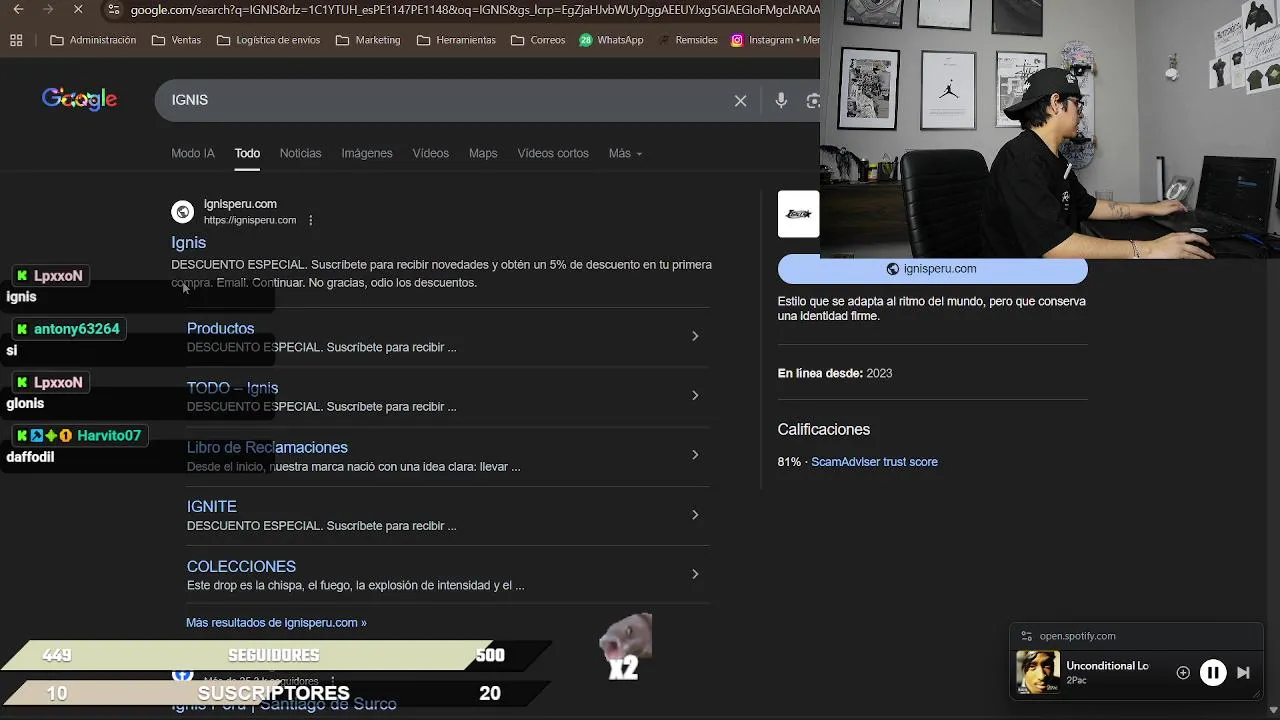Viewport: 1280px width, 720px height.
Task: Open the TODO – Ignis sitelink
Action: (x=232, y=388)
